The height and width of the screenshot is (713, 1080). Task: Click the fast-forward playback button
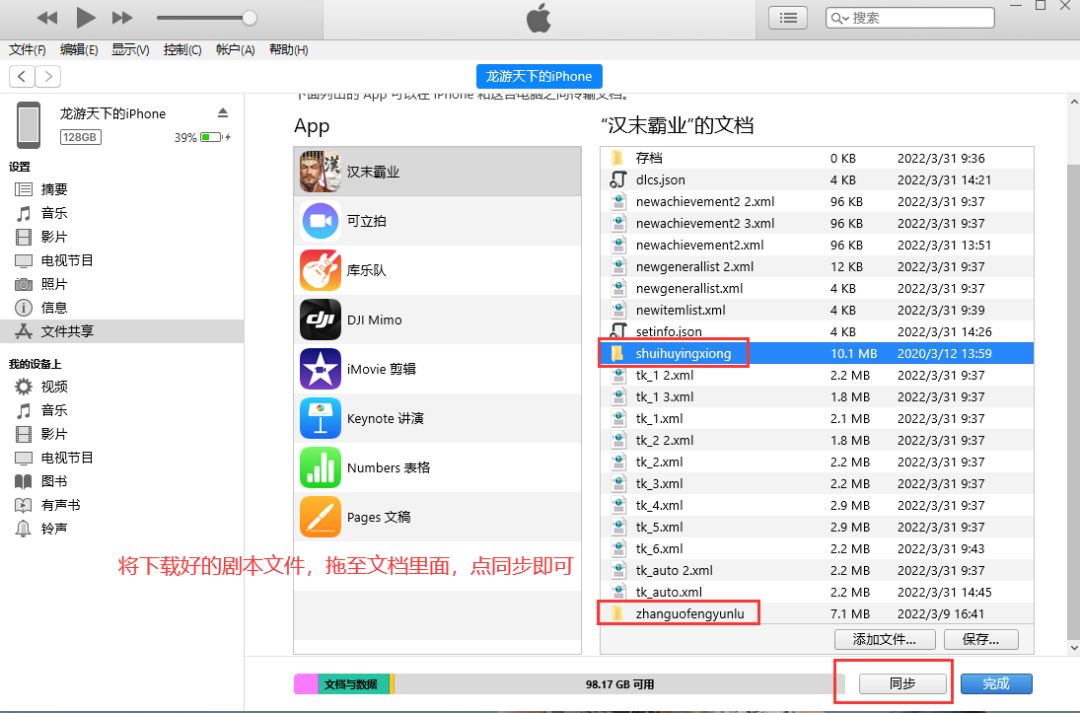point(122,18)
